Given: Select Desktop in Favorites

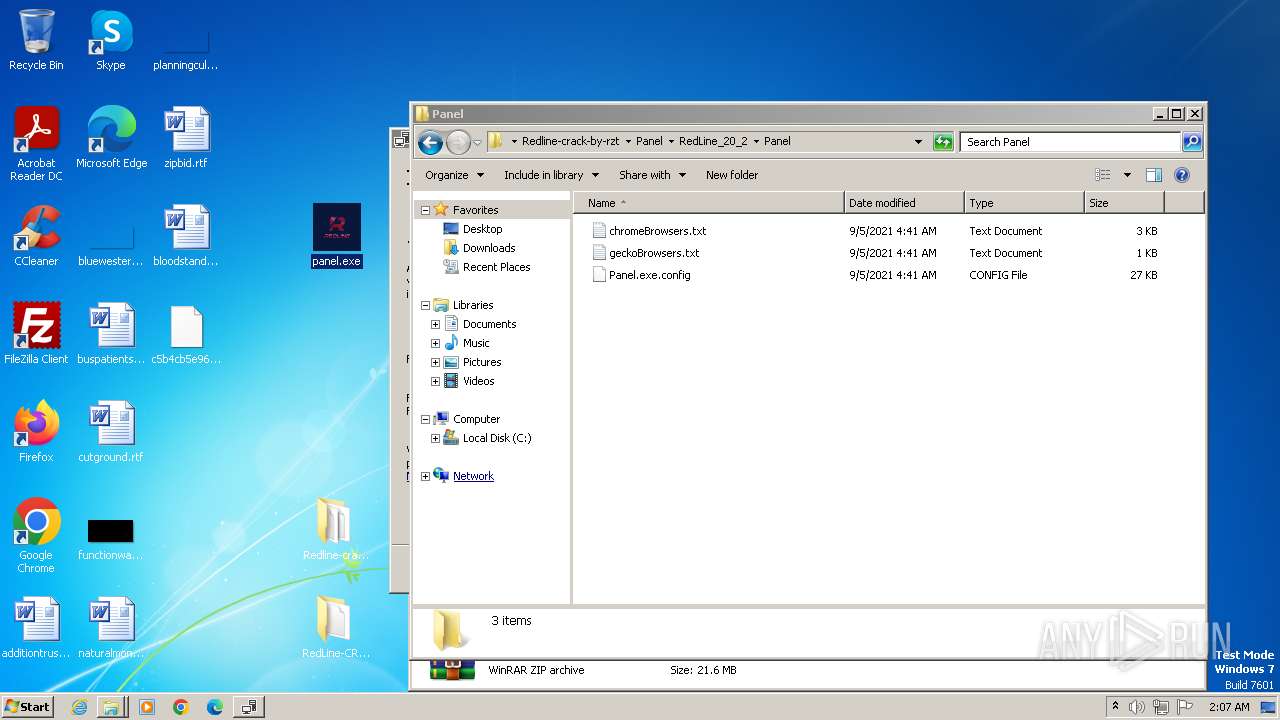Looking at the screenshot, I should click(482, 229).
